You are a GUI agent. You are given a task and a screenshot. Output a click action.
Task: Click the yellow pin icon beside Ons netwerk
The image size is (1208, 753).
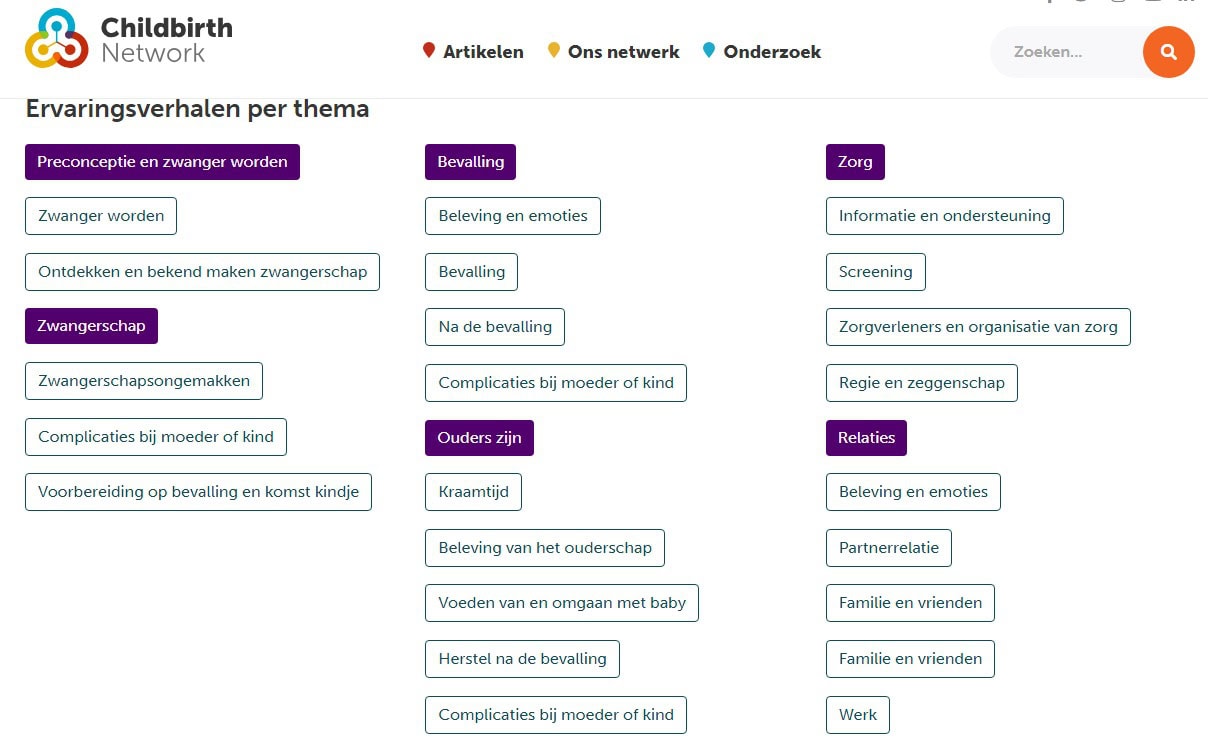pyautogui.click(x=554, y=50)
